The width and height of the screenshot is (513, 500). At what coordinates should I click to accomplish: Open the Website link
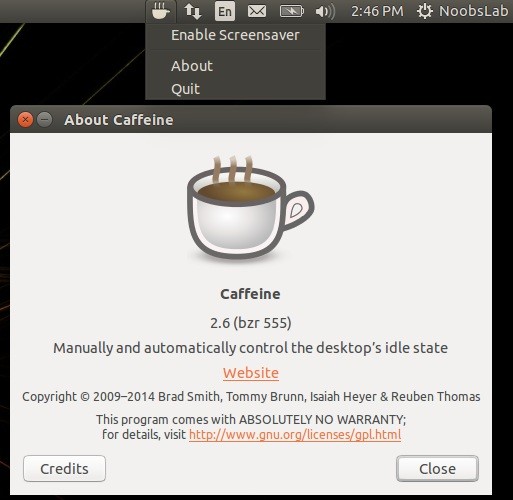pos(251,373)
